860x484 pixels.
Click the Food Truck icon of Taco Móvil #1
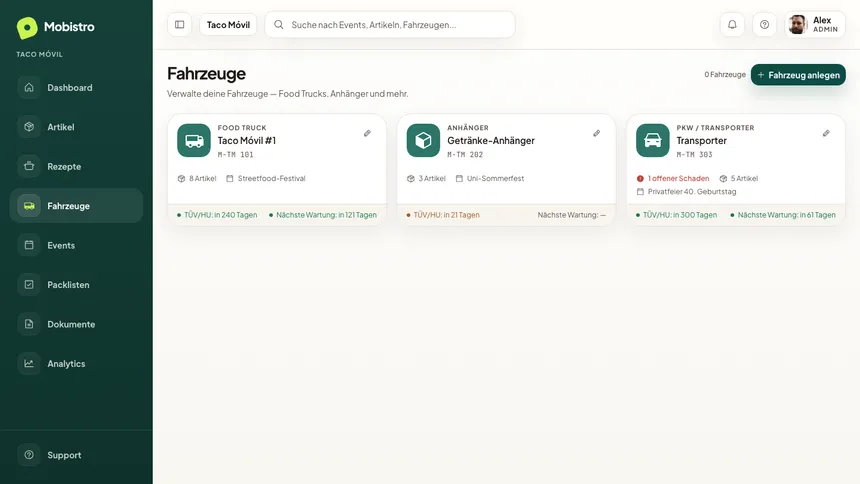(194, 140)
